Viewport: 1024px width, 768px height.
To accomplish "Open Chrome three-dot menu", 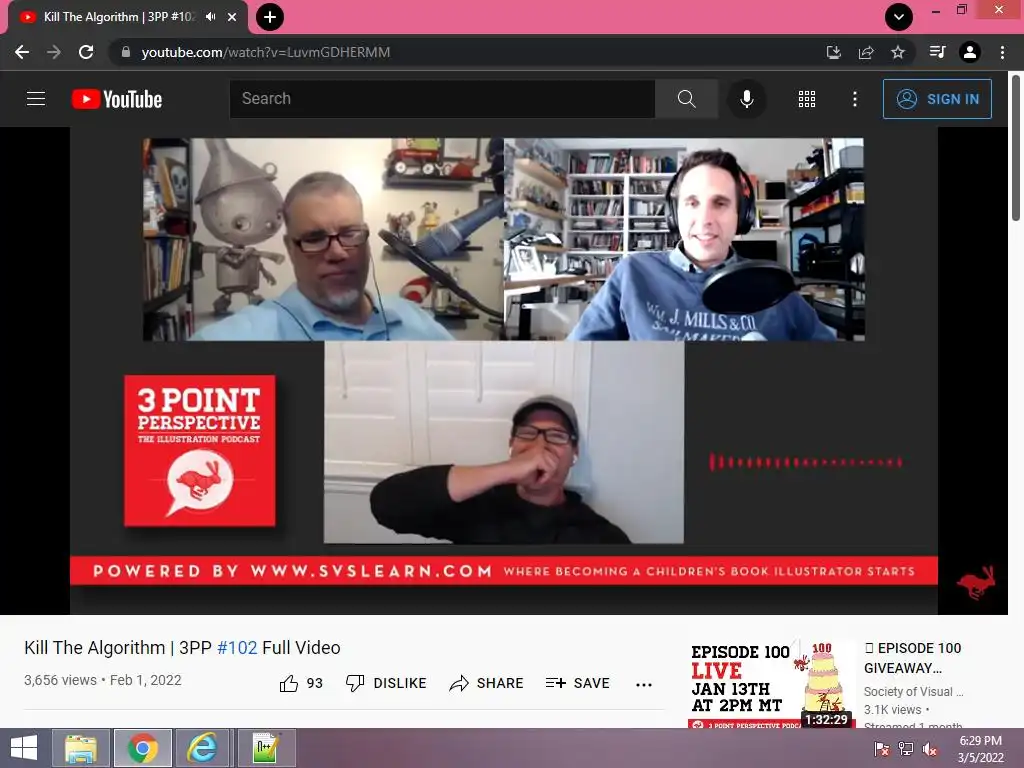I will [1002, 52].
